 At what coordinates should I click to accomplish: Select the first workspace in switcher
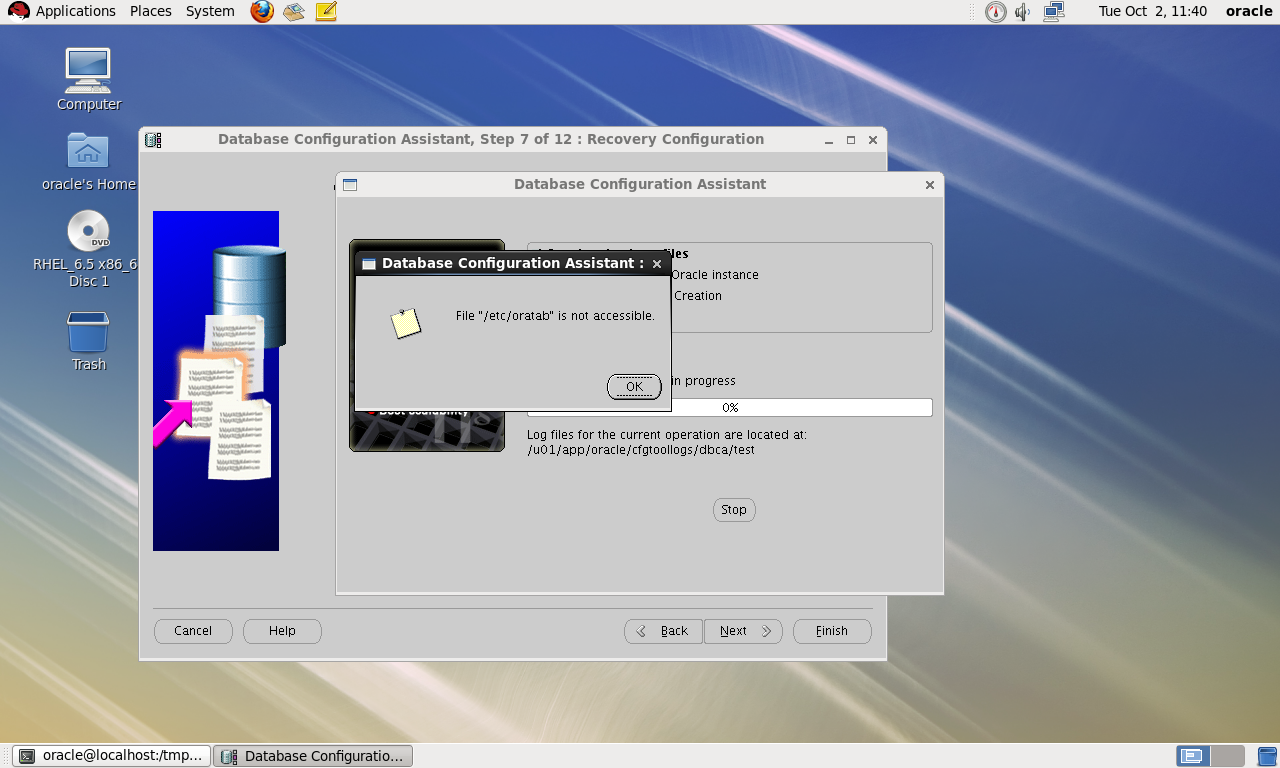click(1194, 756)
